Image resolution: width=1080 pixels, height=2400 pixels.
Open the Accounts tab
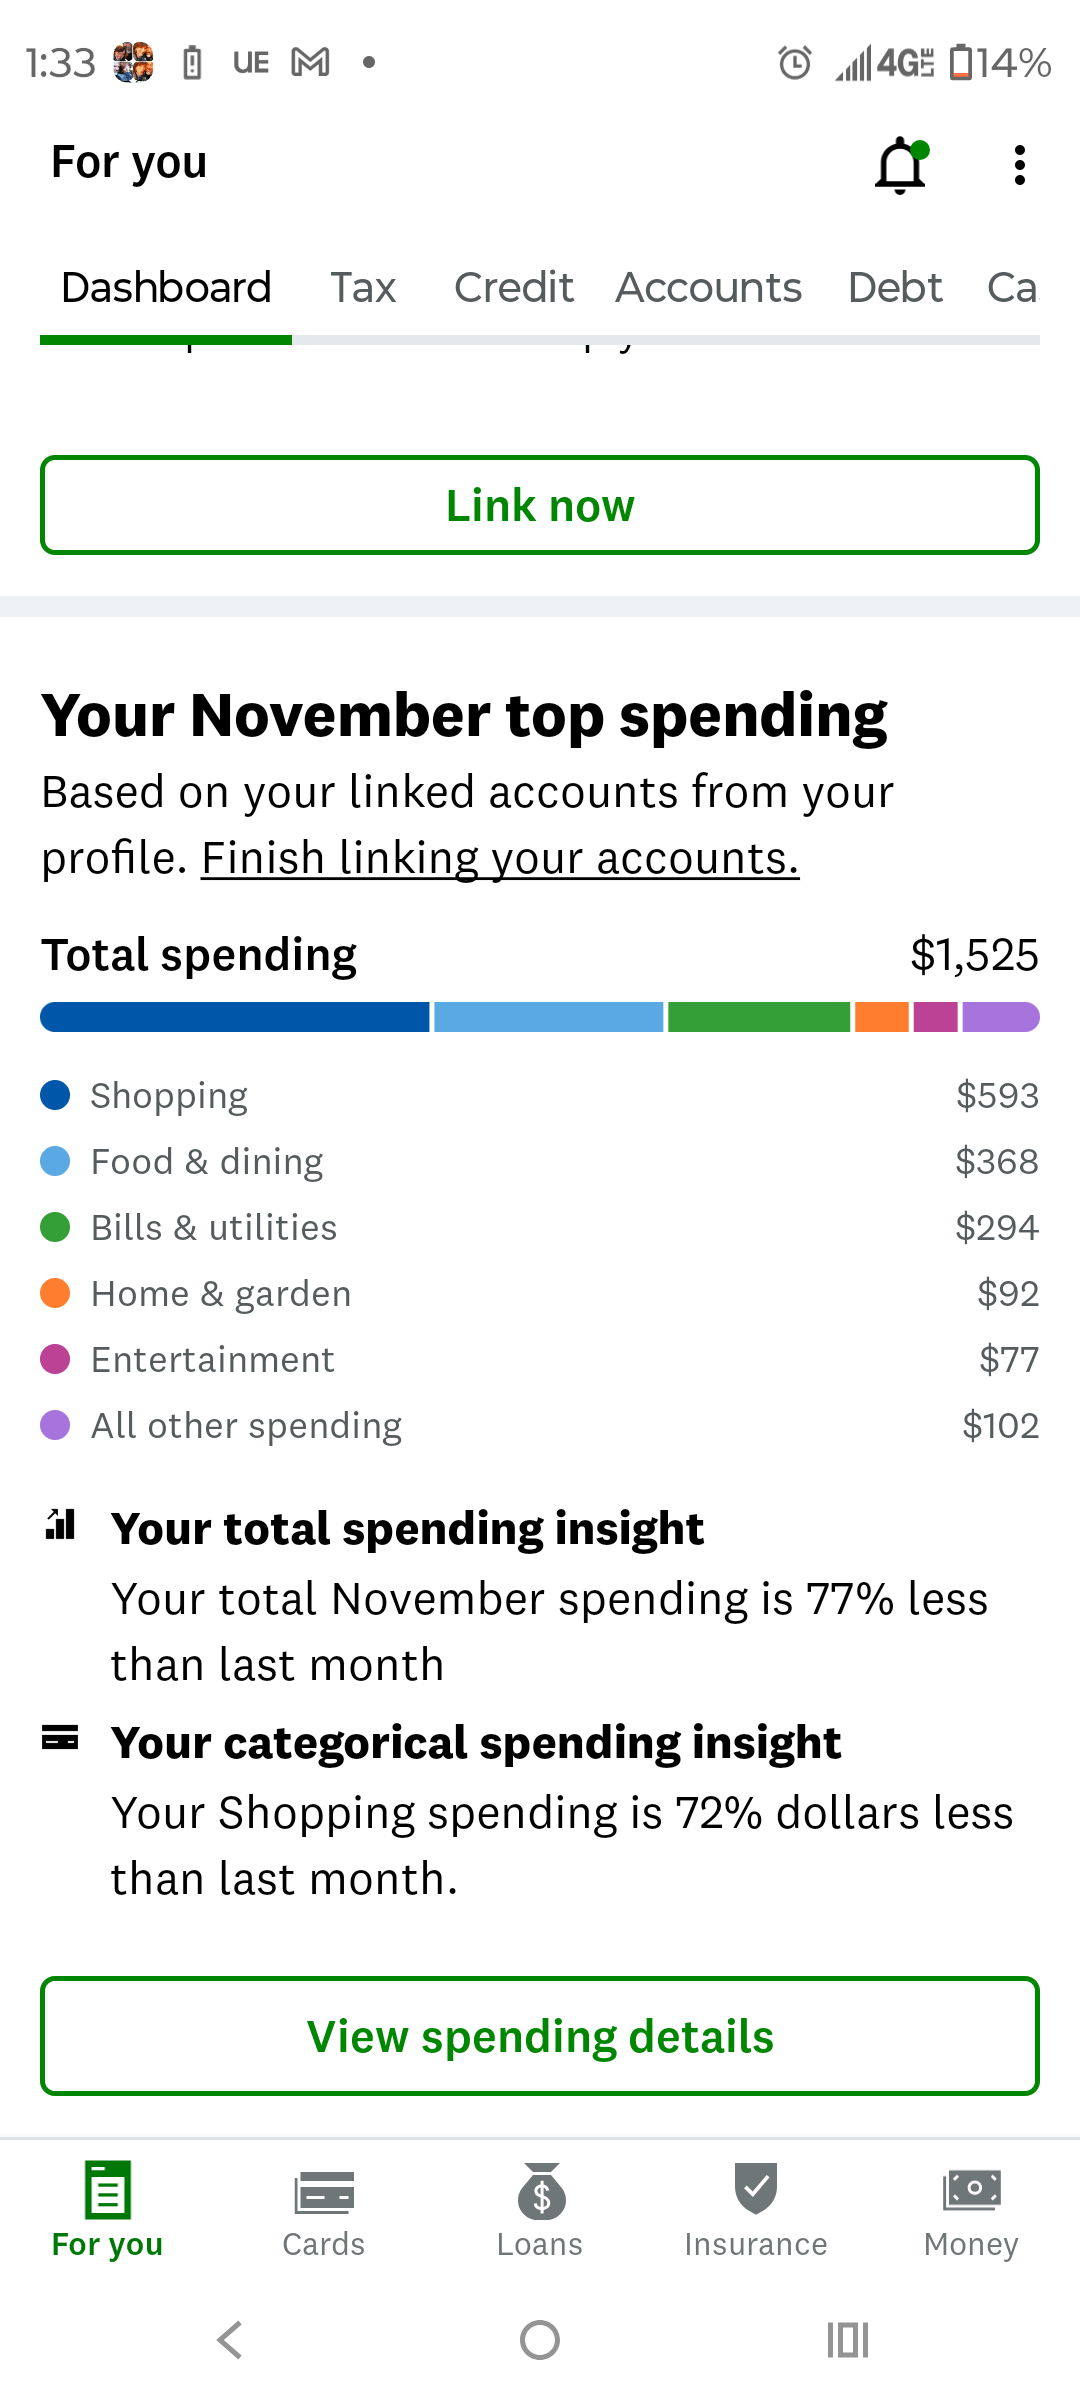(708, 288)
